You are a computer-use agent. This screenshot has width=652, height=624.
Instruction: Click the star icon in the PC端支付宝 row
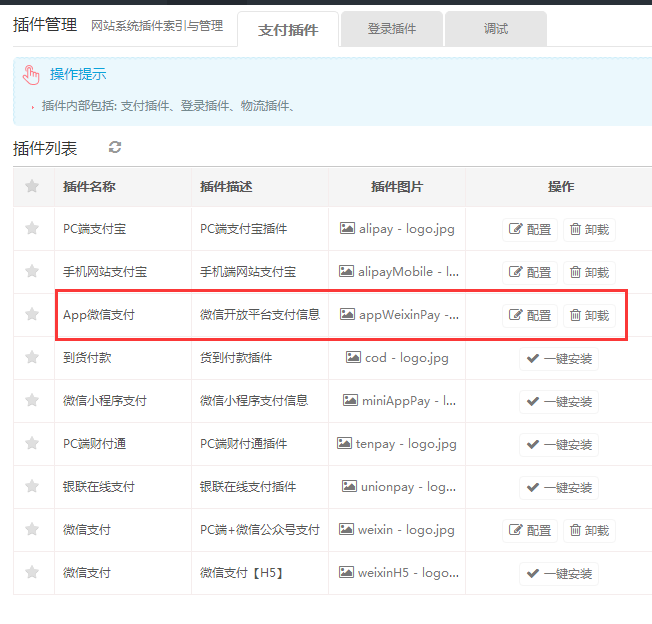[x=32, y=229]
